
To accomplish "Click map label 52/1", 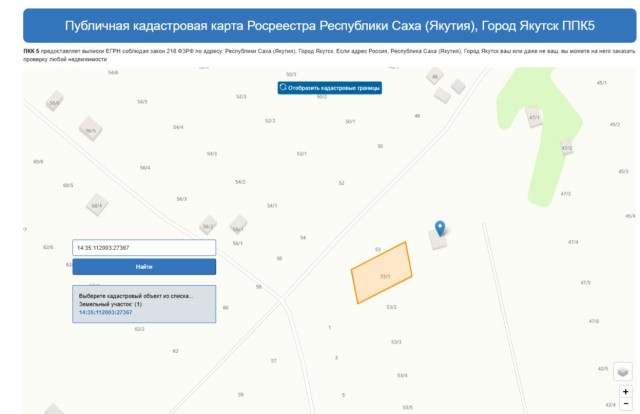I will pos(302,154).
